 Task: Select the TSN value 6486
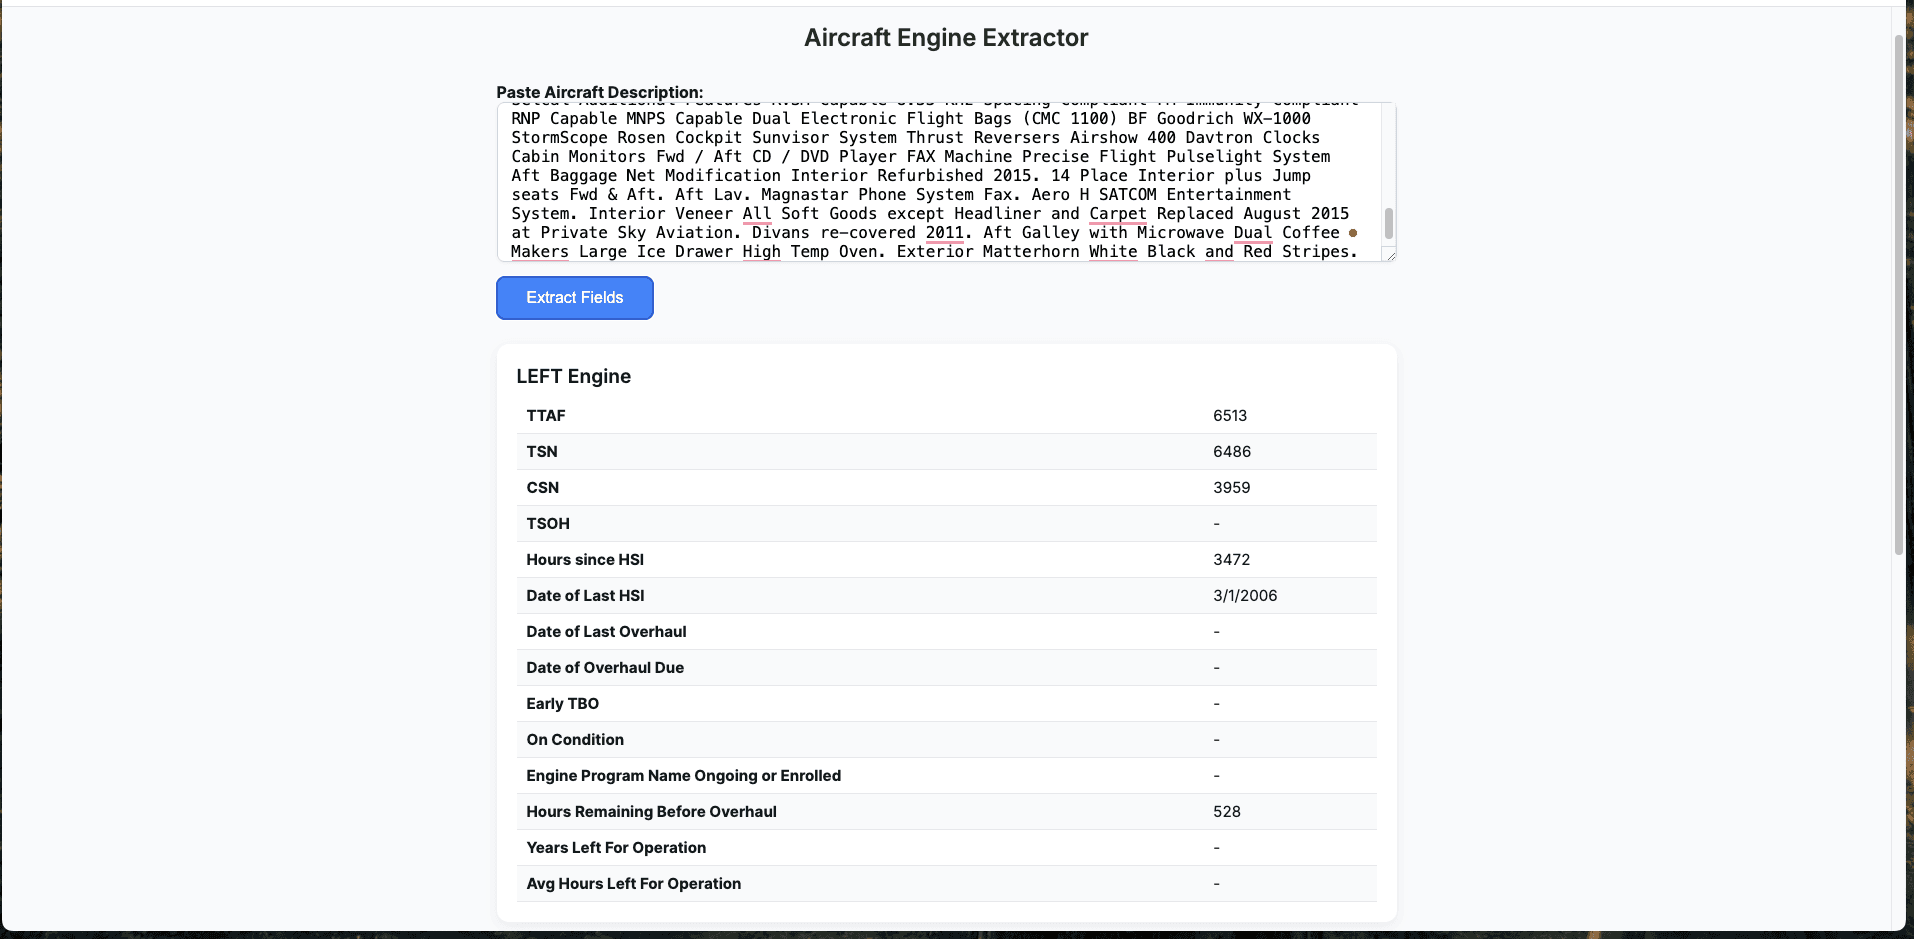tap(1231, 451)
